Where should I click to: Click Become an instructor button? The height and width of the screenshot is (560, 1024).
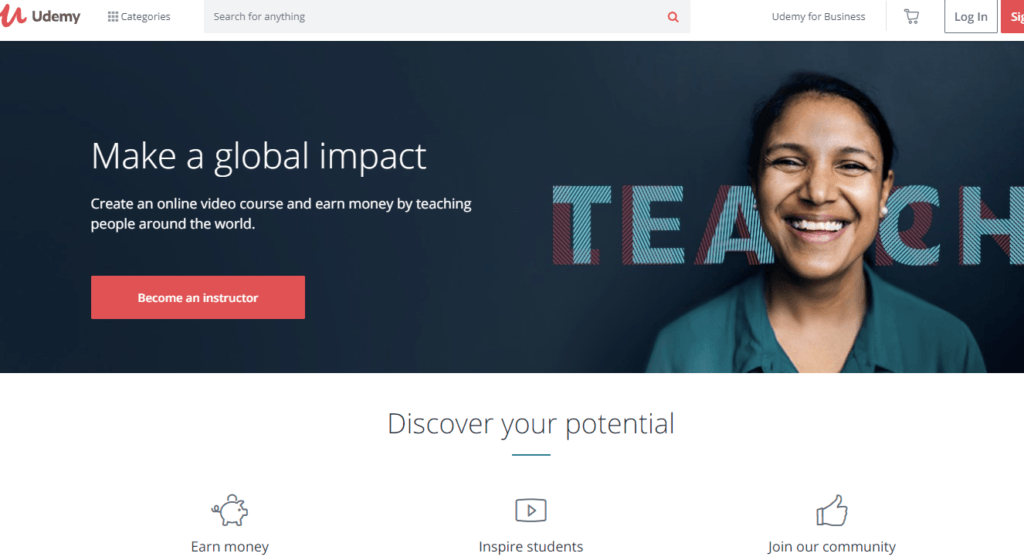click(x=198, y=298)
